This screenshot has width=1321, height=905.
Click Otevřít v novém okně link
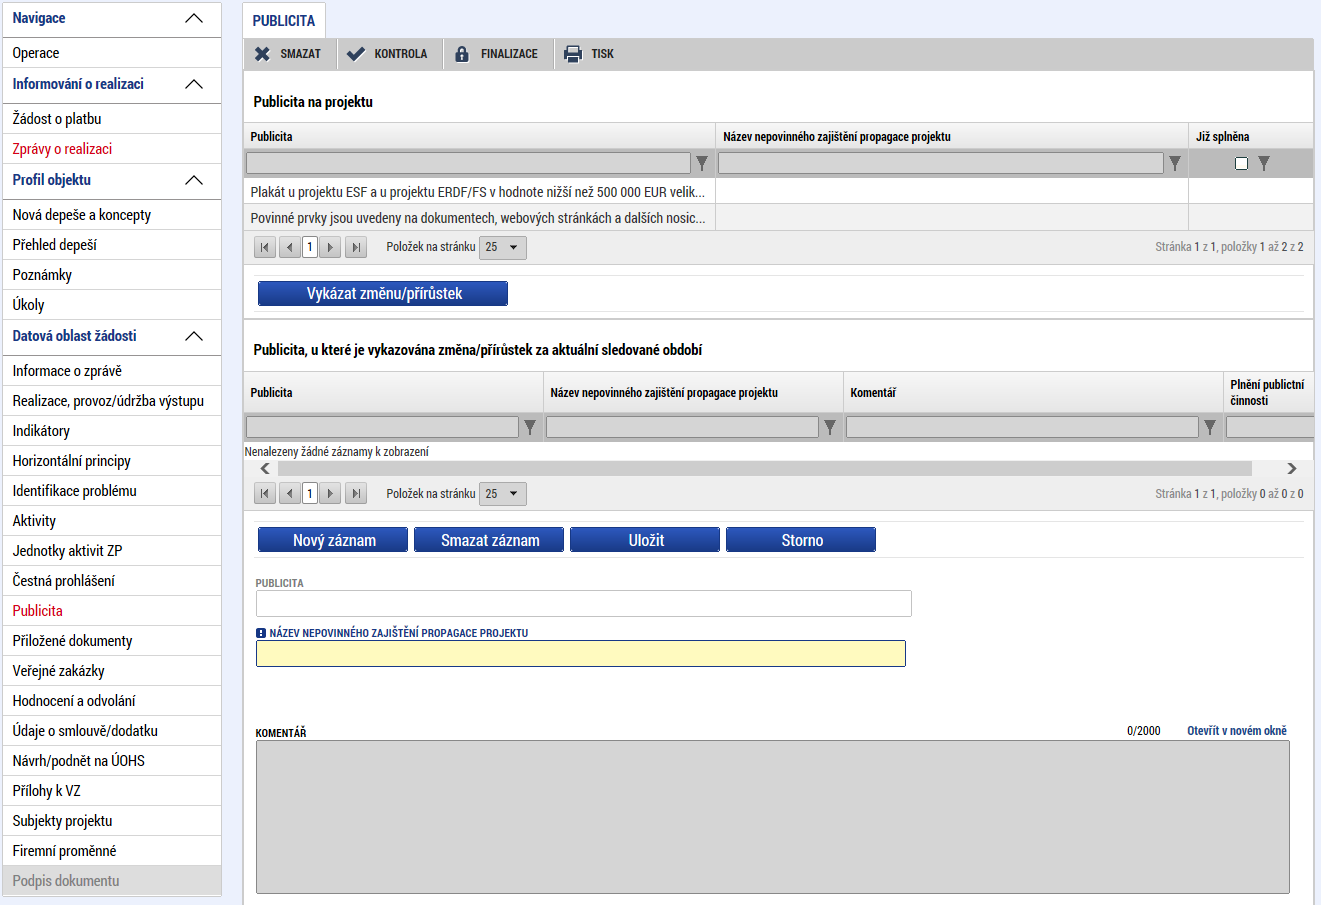pyautogui.click(x=1237, y=731)
